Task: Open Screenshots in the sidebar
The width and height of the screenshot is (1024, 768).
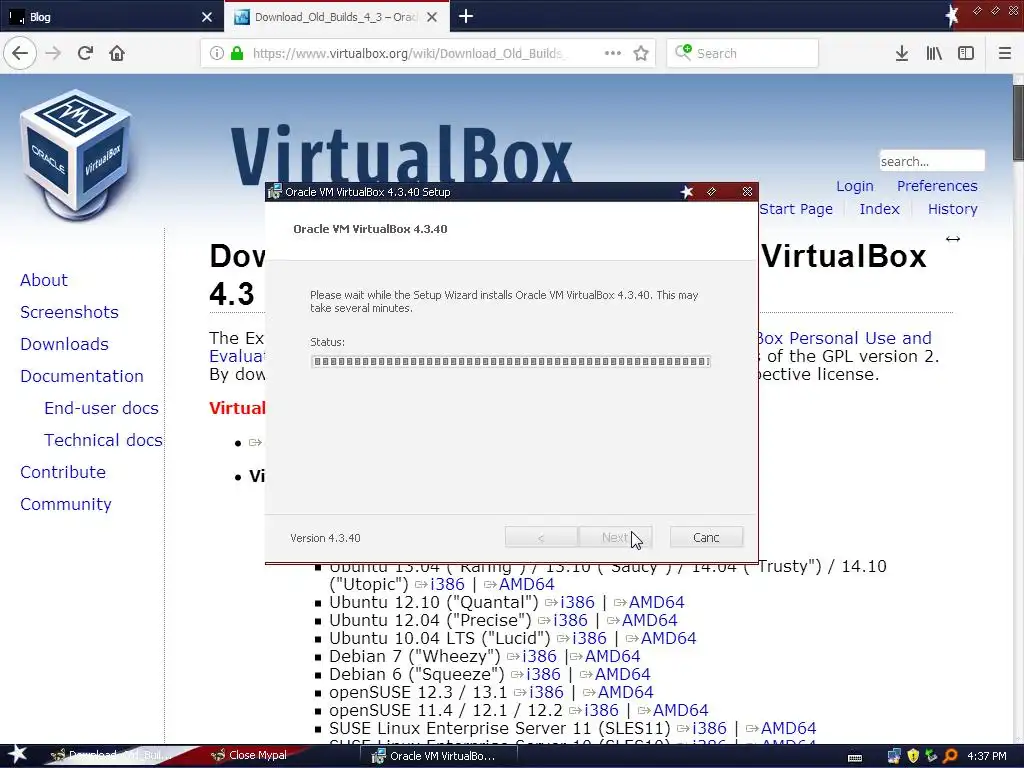Action: tap(69, 312)
